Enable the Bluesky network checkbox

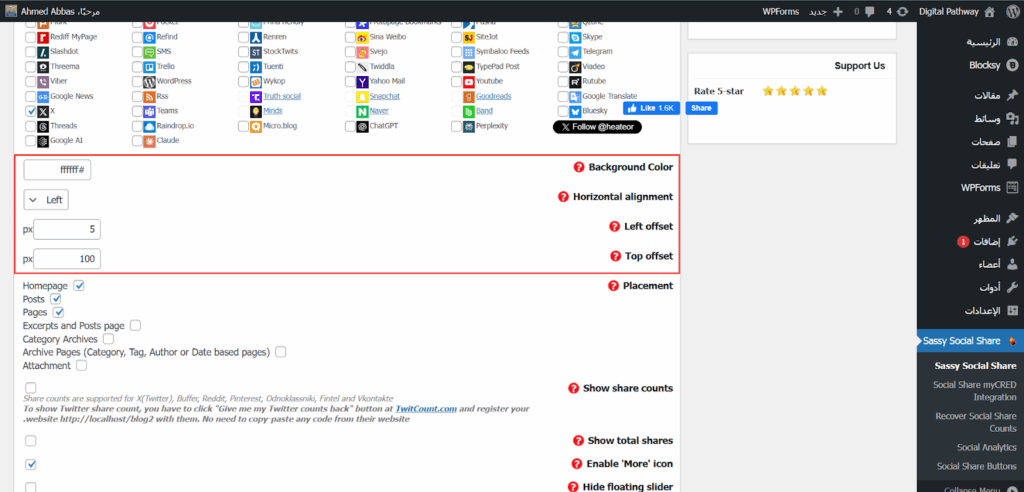pyautogui.click(x=563, y=111)
